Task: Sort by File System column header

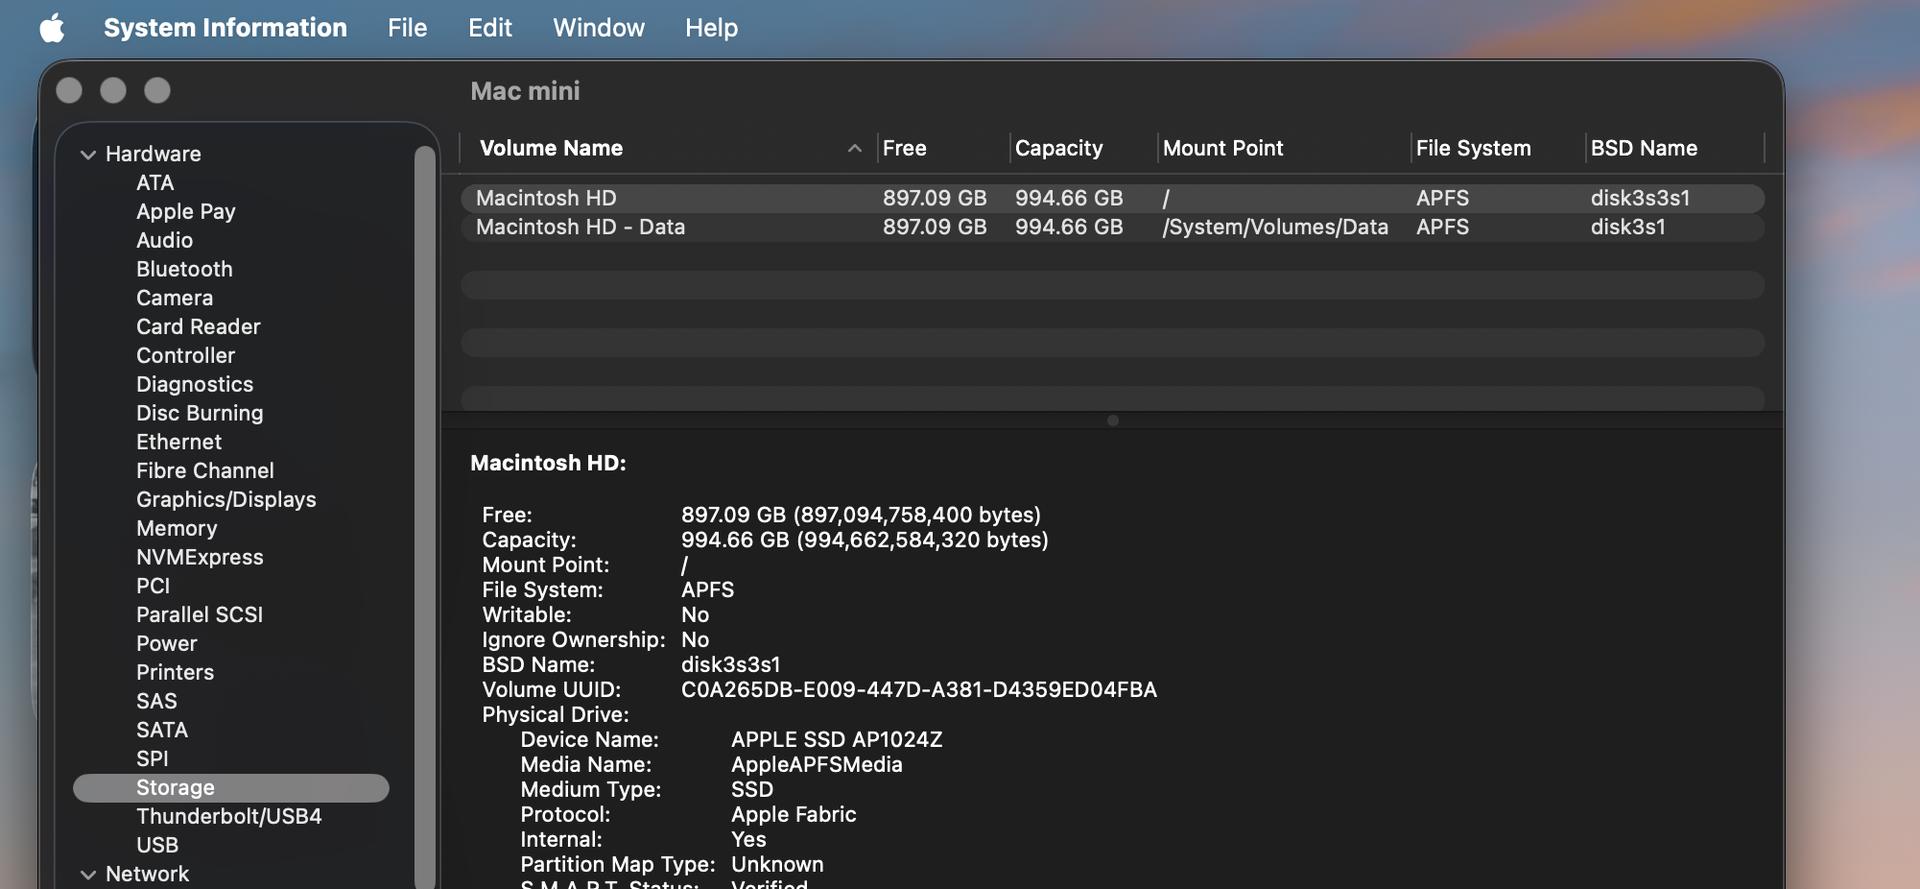Action: coord(1473,148)
